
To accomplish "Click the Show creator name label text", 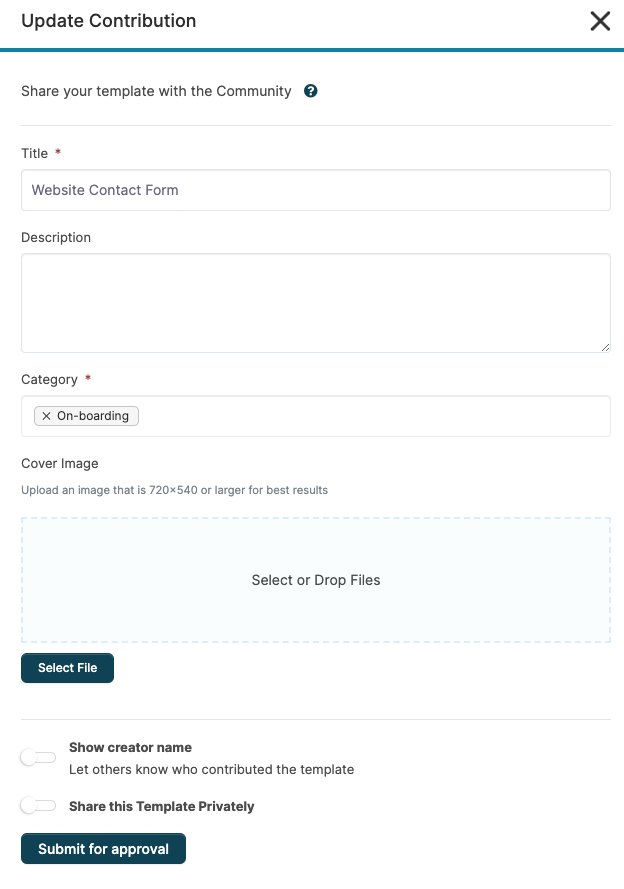I will (130, 747).
